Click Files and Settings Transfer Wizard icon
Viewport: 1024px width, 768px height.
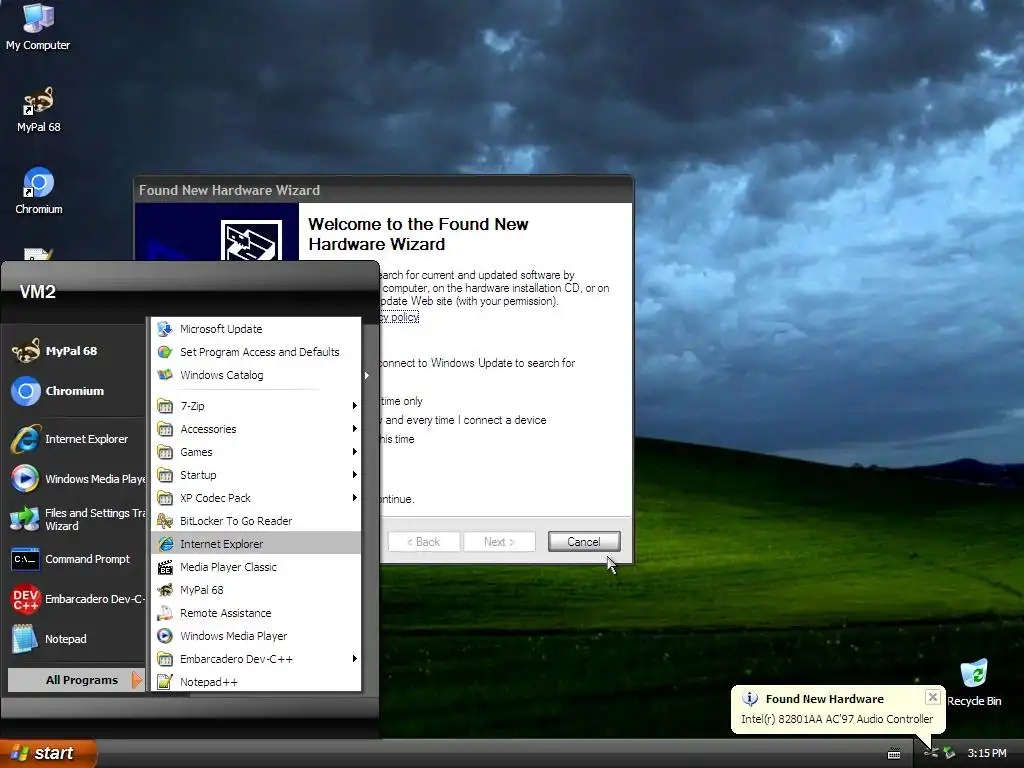pos(25,519)
